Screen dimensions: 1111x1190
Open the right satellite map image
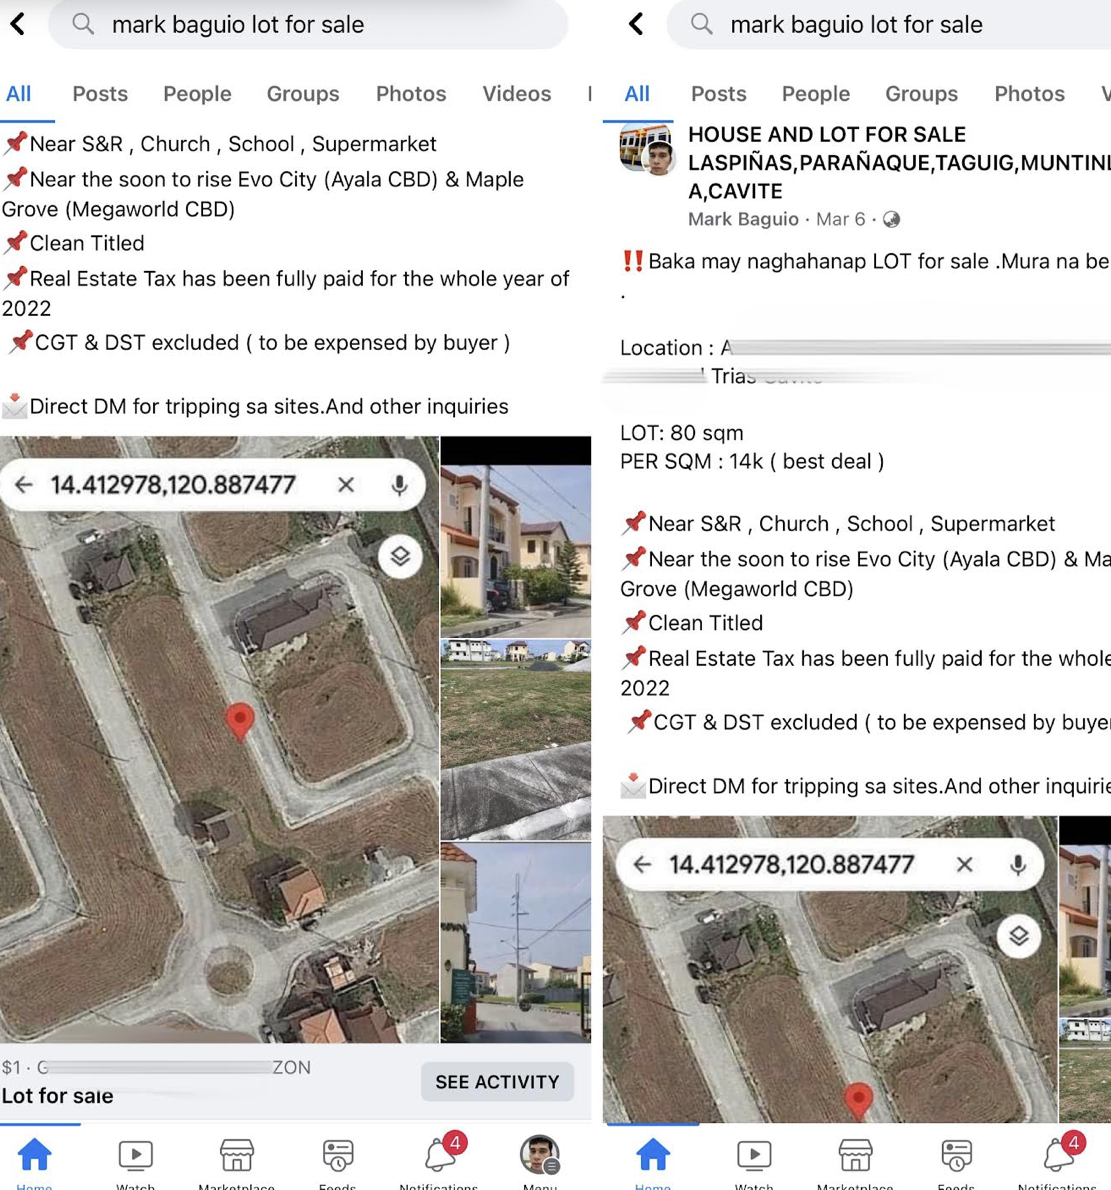tap(830, 969)
